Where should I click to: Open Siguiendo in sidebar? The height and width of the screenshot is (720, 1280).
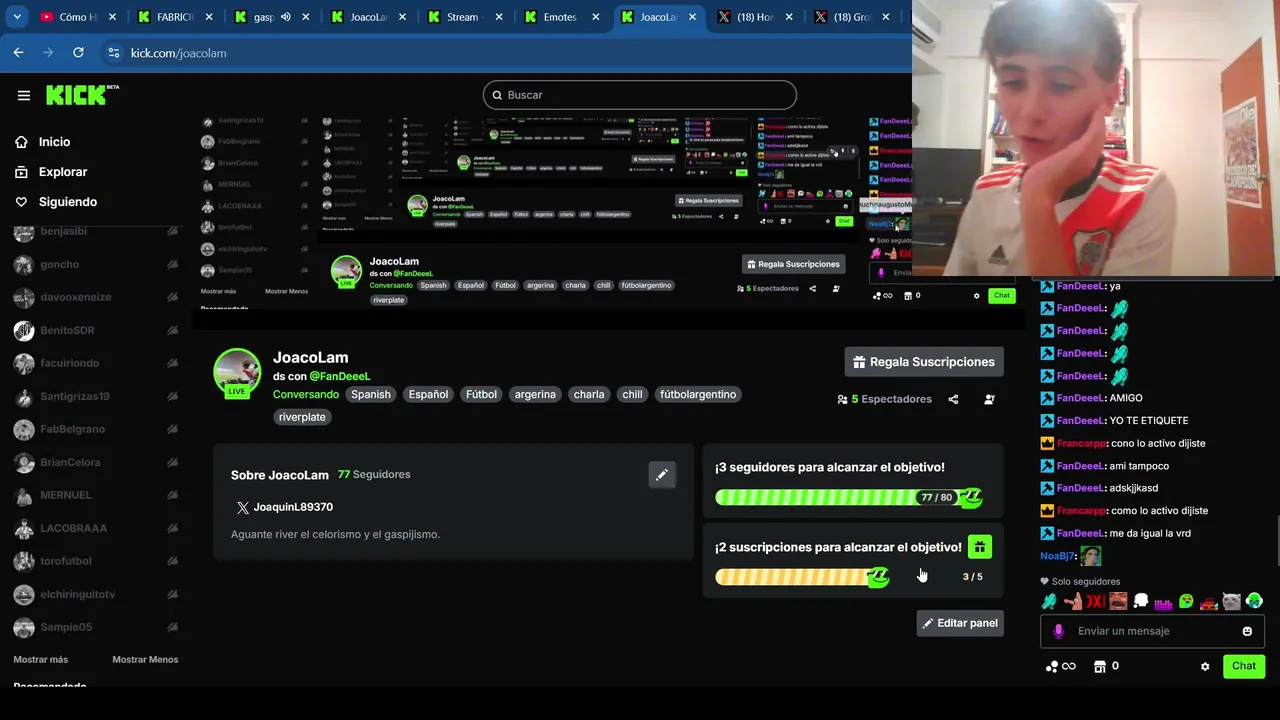[x=67, y=202]
